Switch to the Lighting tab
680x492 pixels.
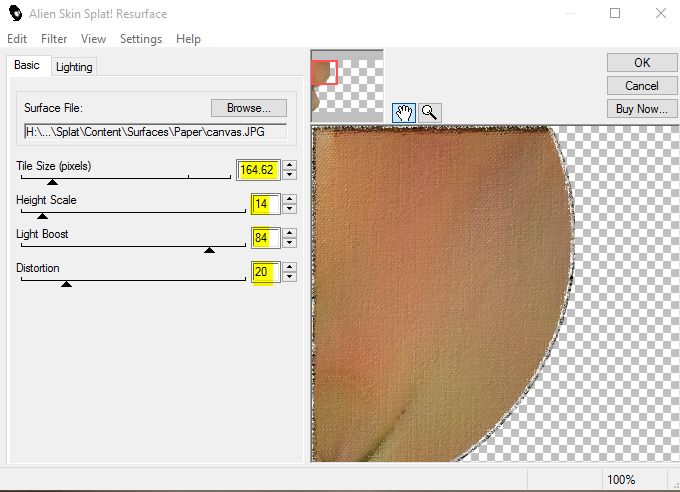pos(74,67)
